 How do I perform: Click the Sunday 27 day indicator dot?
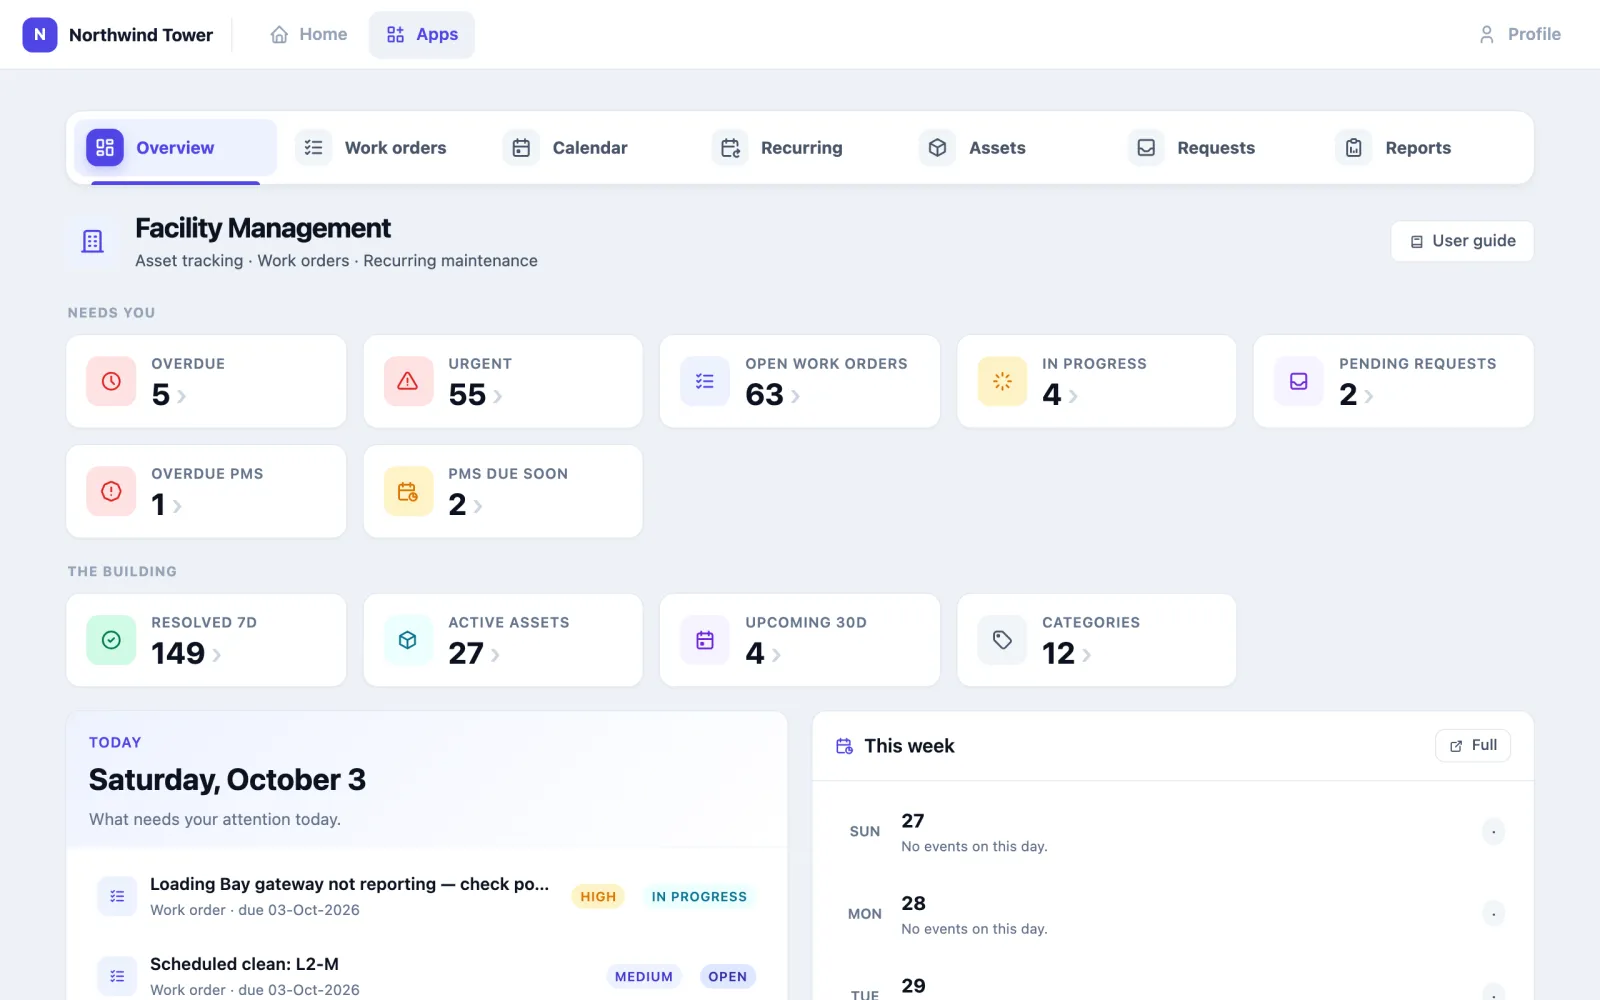tap(1493, 832)
